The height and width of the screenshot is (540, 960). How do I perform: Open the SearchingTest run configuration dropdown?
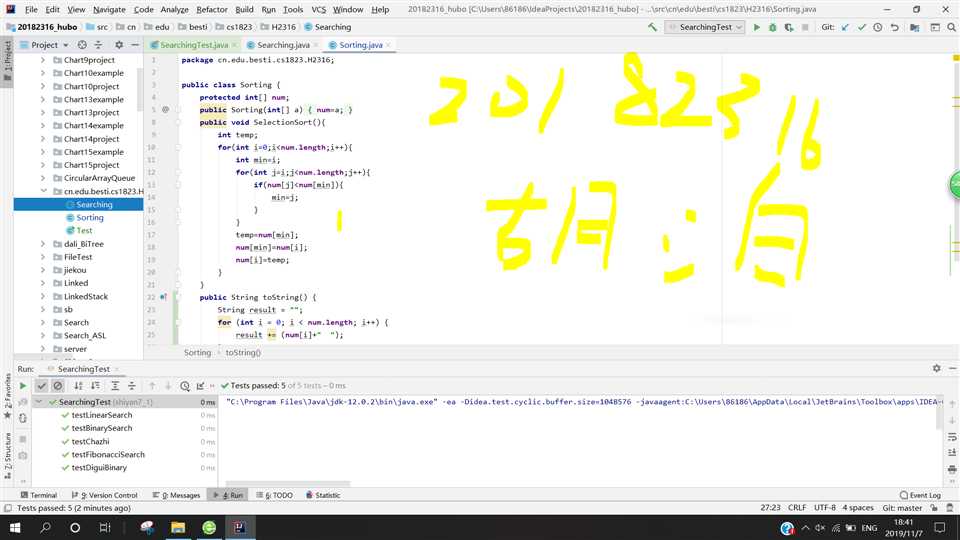705,27
